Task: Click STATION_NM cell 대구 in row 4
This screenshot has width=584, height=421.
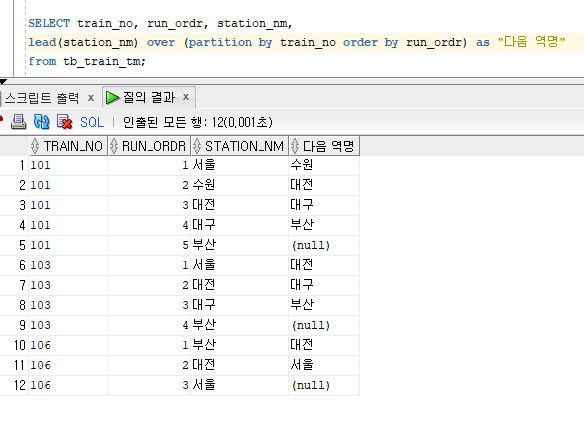Action: tap(239, 225)
